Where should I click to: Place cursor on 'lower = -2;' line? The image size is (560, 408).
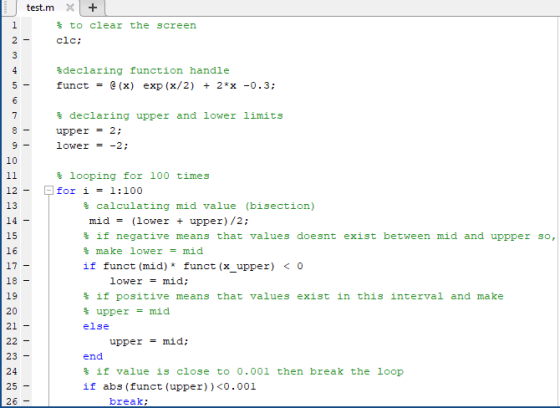pyautogui.click(x=92, y=146)
